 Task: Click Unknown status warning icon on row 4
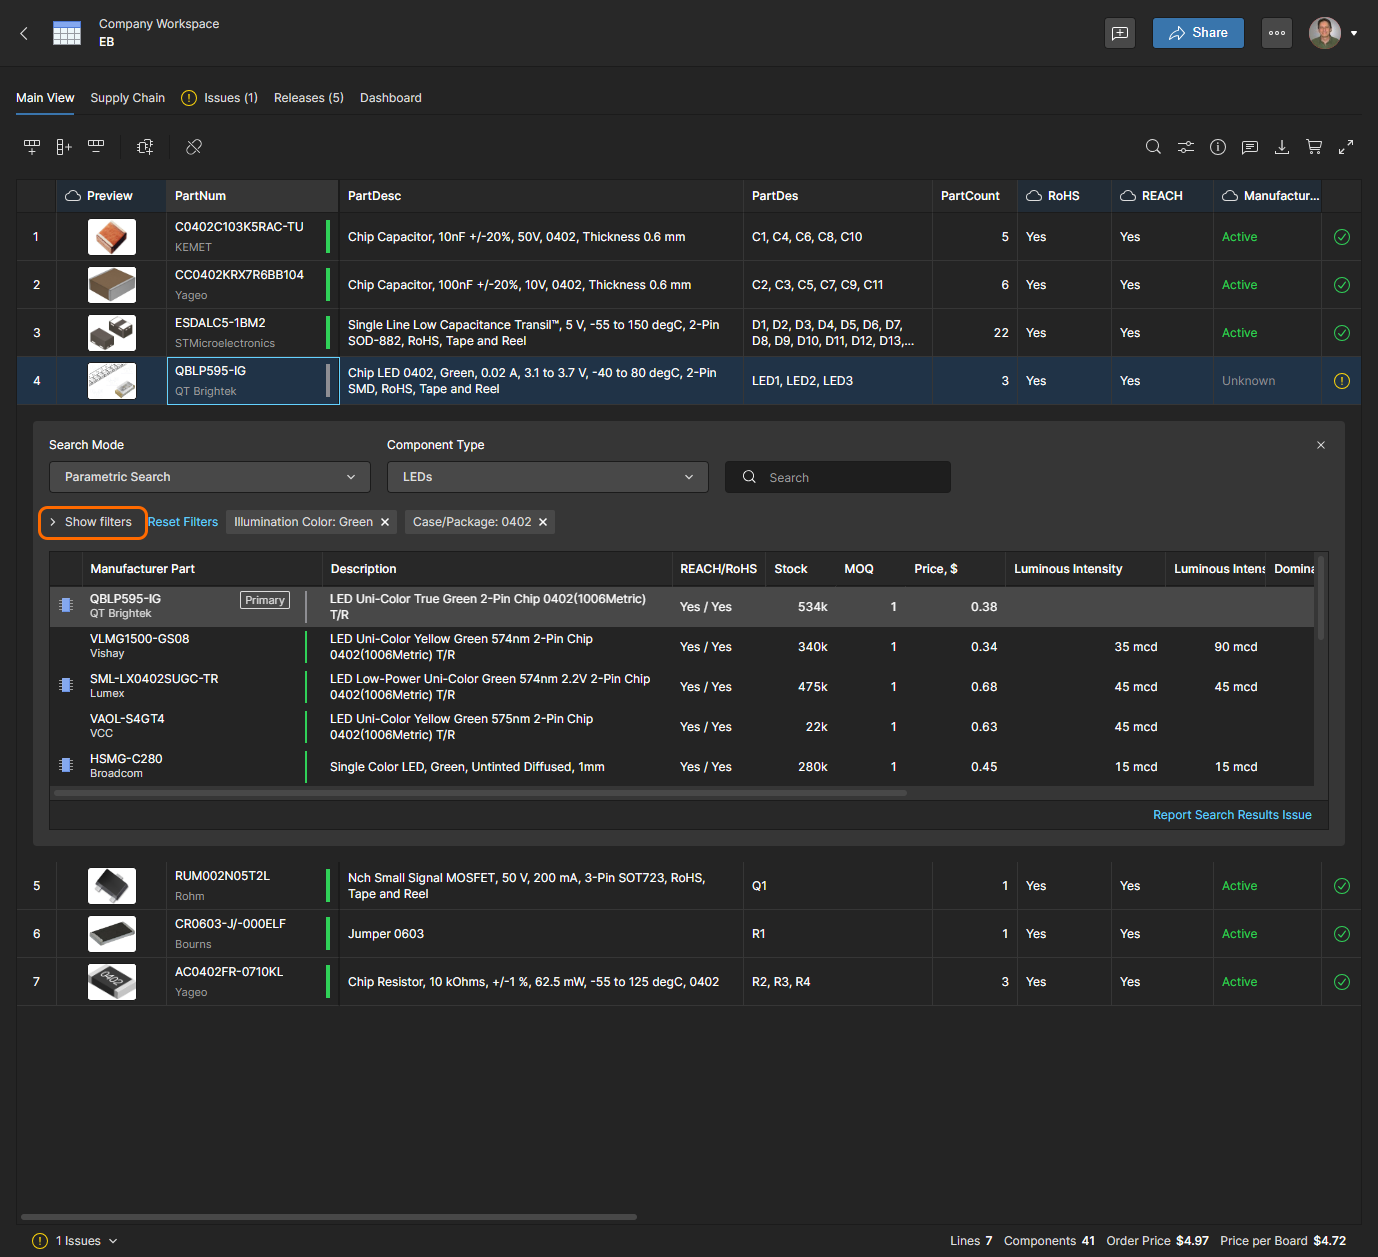1342,381
